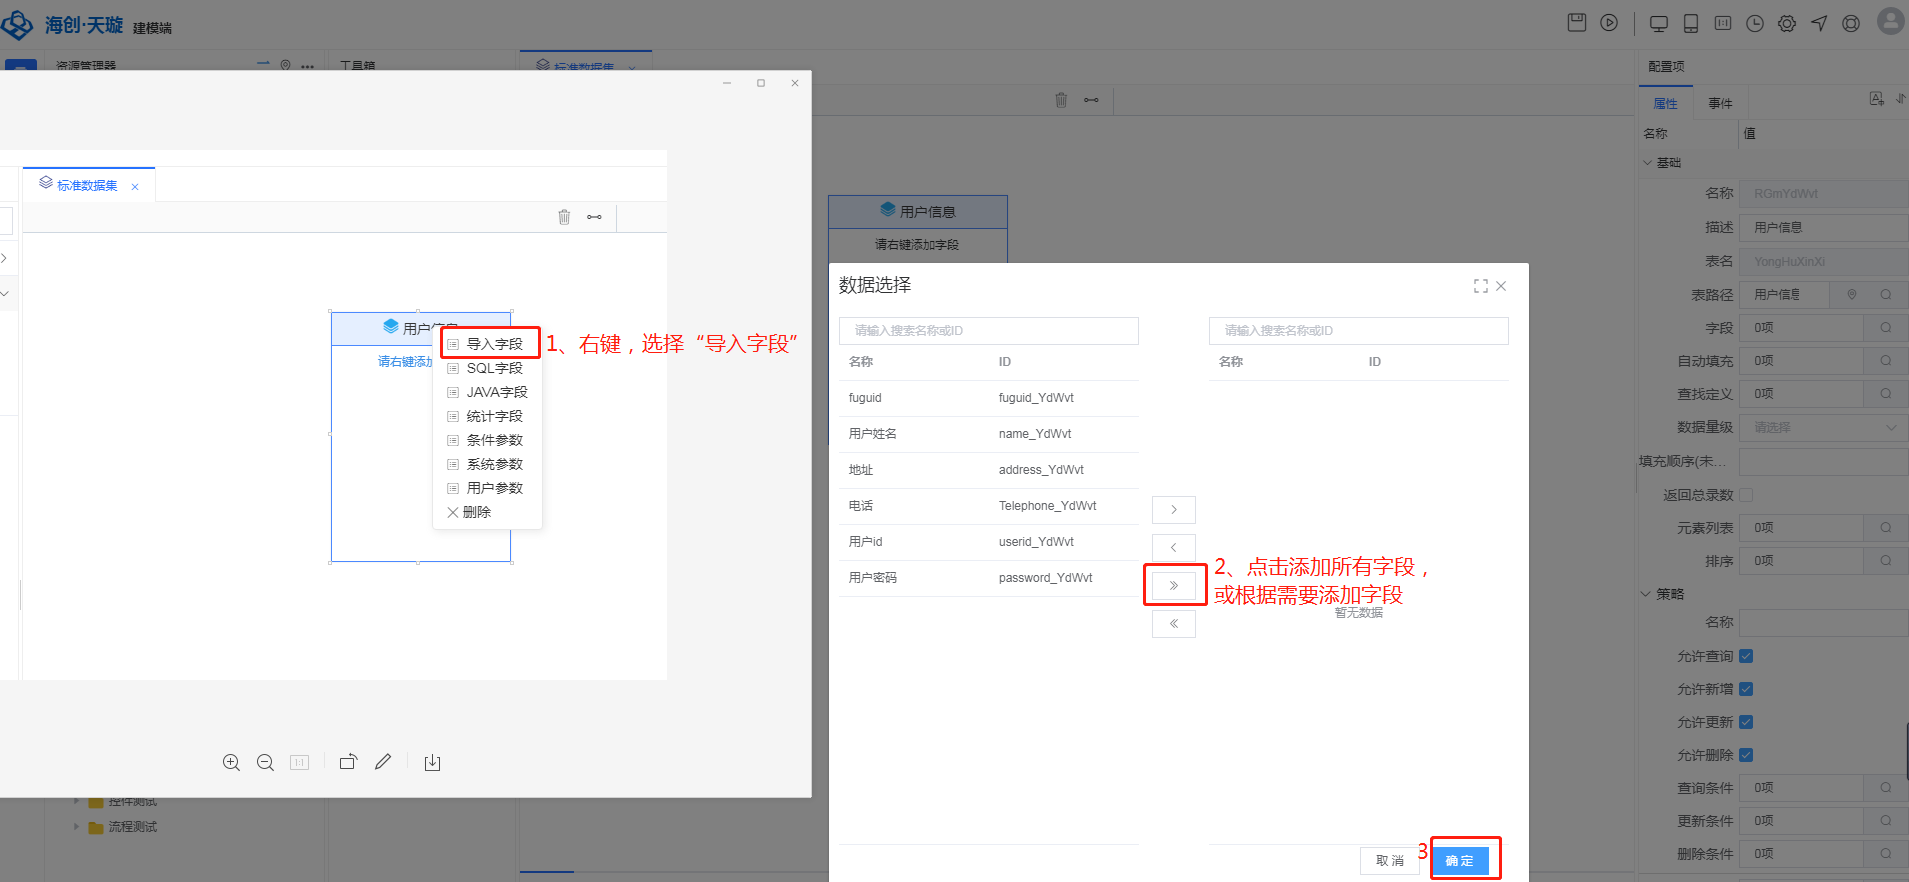Save the image with the download icon

pyautogui.click(x=432, y=762)
